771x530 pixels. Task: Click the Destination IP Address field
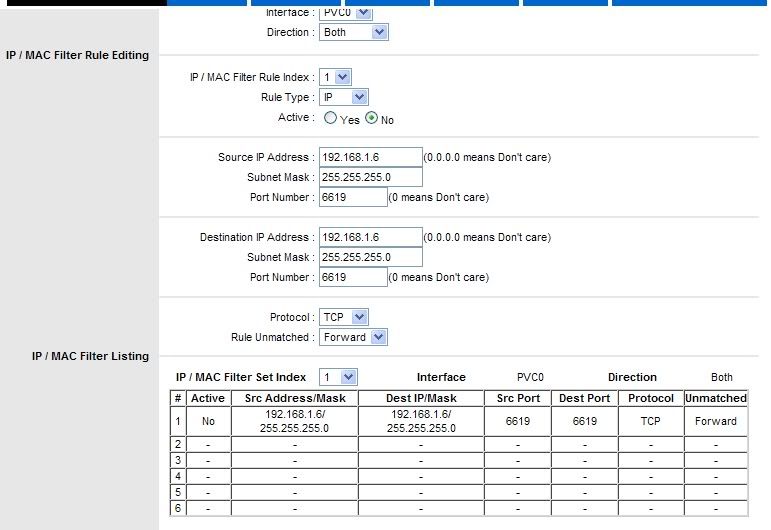(x=370, y=237)
